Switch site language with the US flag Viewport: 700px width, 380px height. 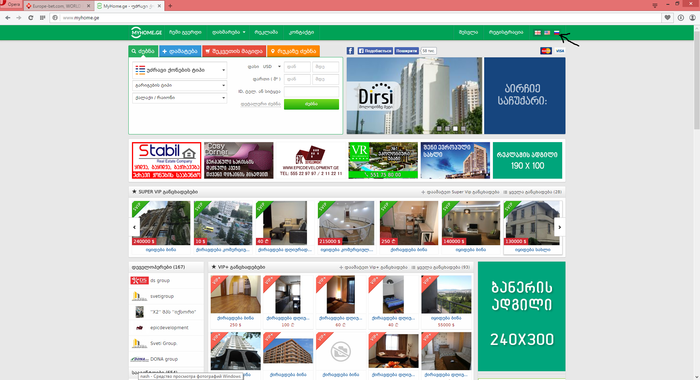(x=547, y=33)
